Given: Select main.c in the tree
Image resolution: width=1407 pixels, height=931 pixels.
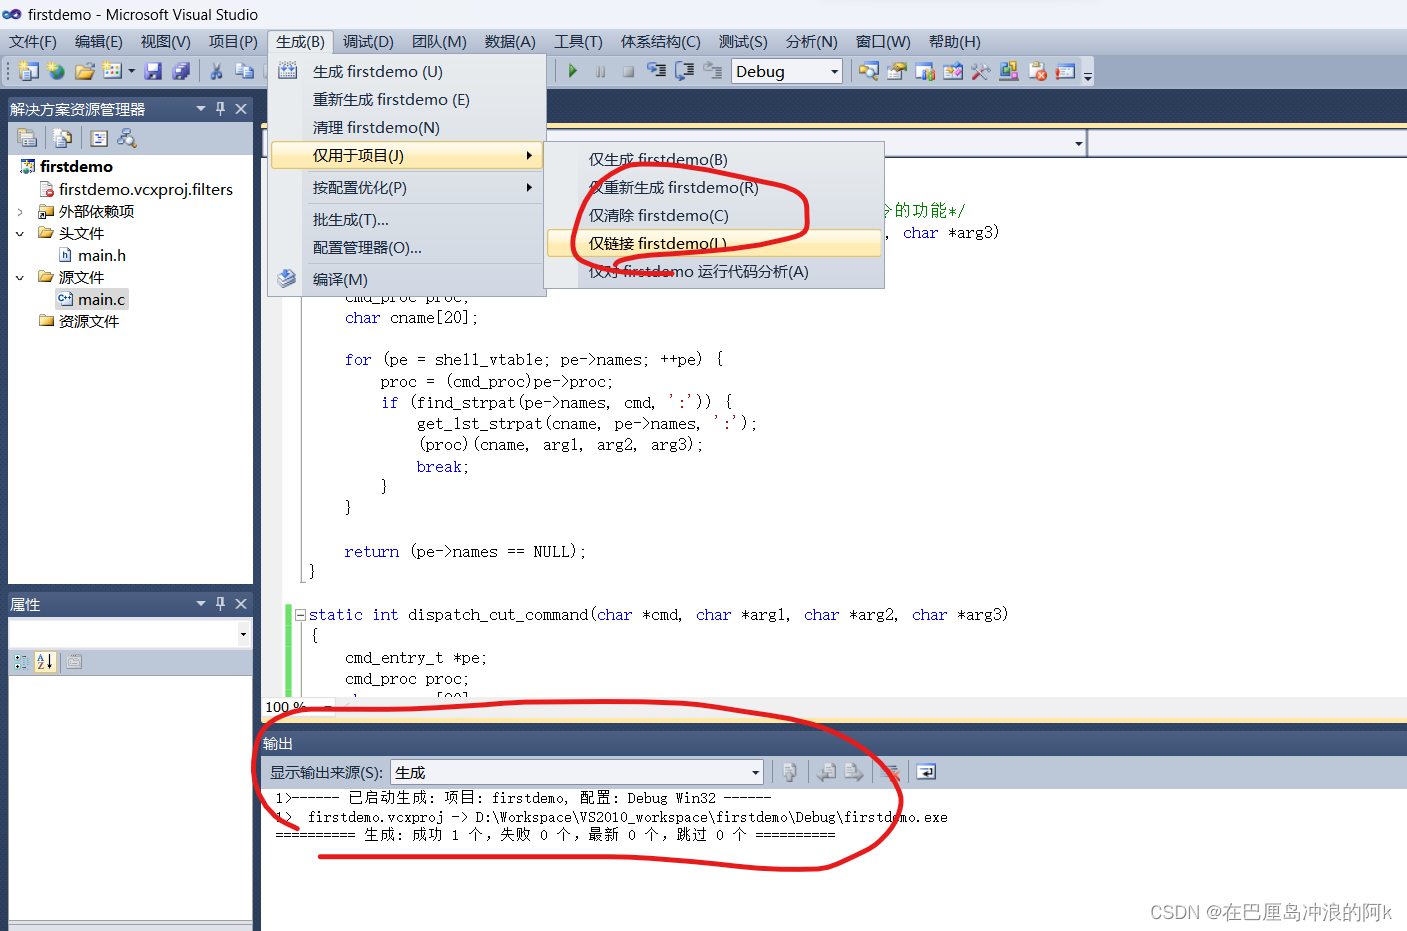Looking at the screenshot, I should 101,299.
